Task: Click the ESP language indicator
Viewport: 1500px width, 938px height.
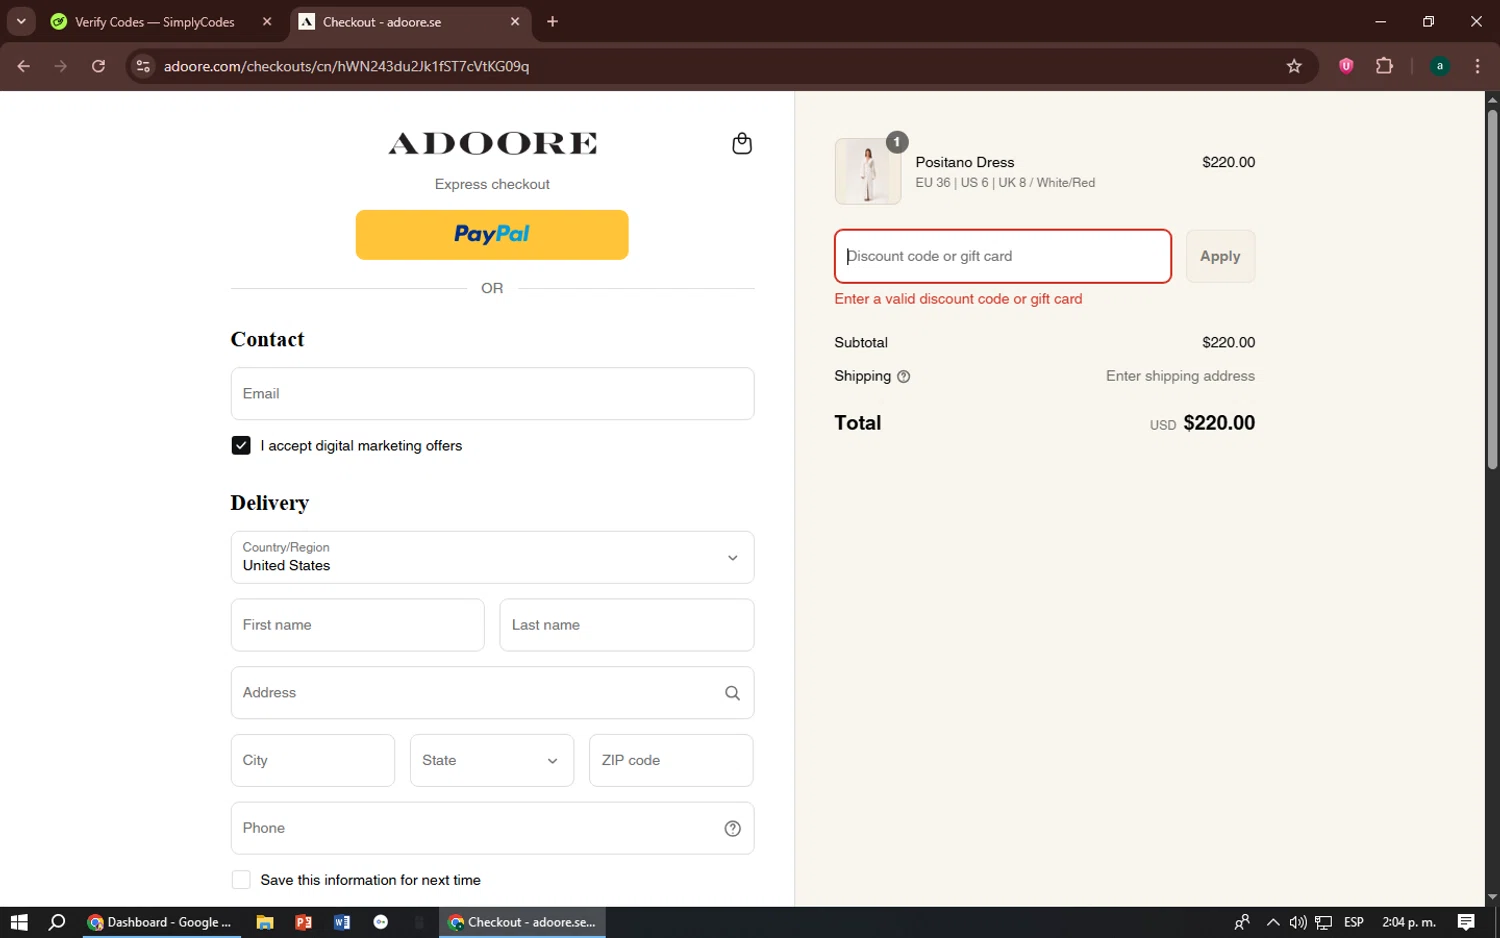Action: [1354, 922]
